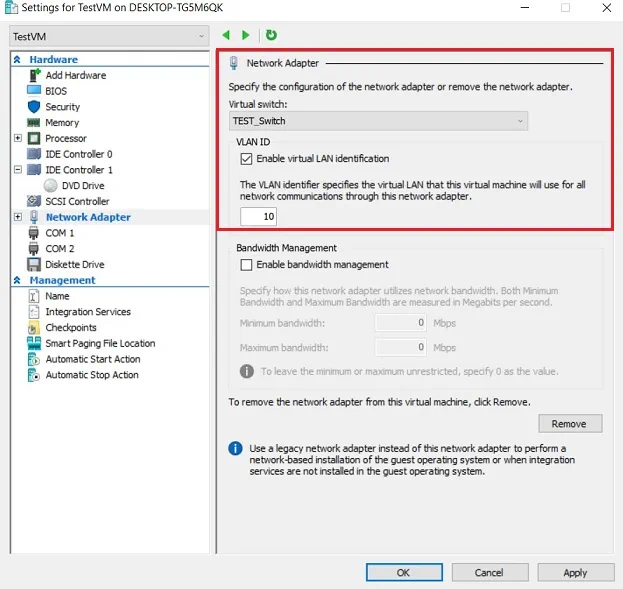The height and width of the screenshot is (589, 623).
Task: Click the Diskette Drive icon
Action: click(x=33, y=265)
